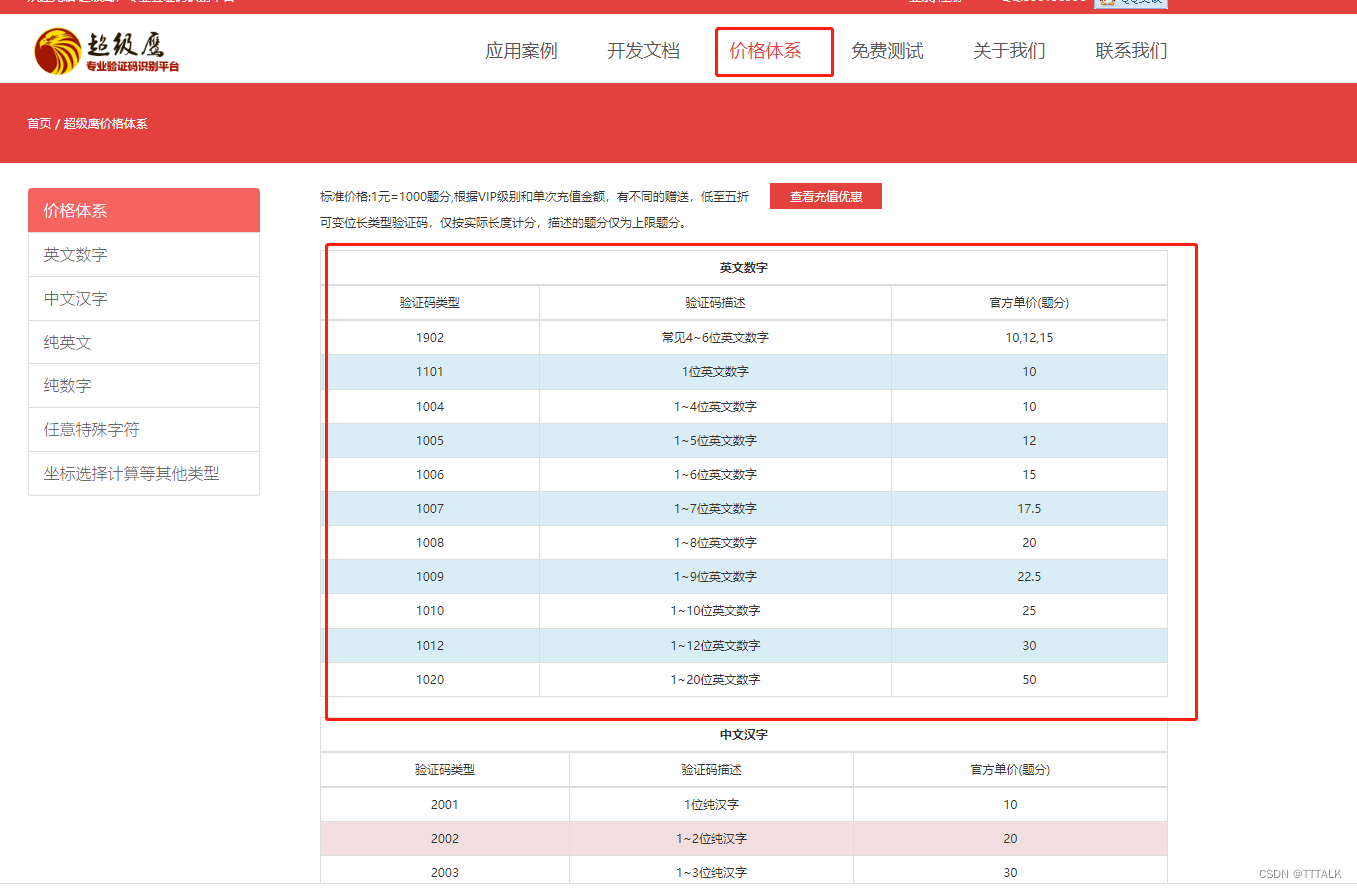This screenshot has height=888, width=1357.
Task: Click price 22.5 cell
Action: tap(1029, 577)
